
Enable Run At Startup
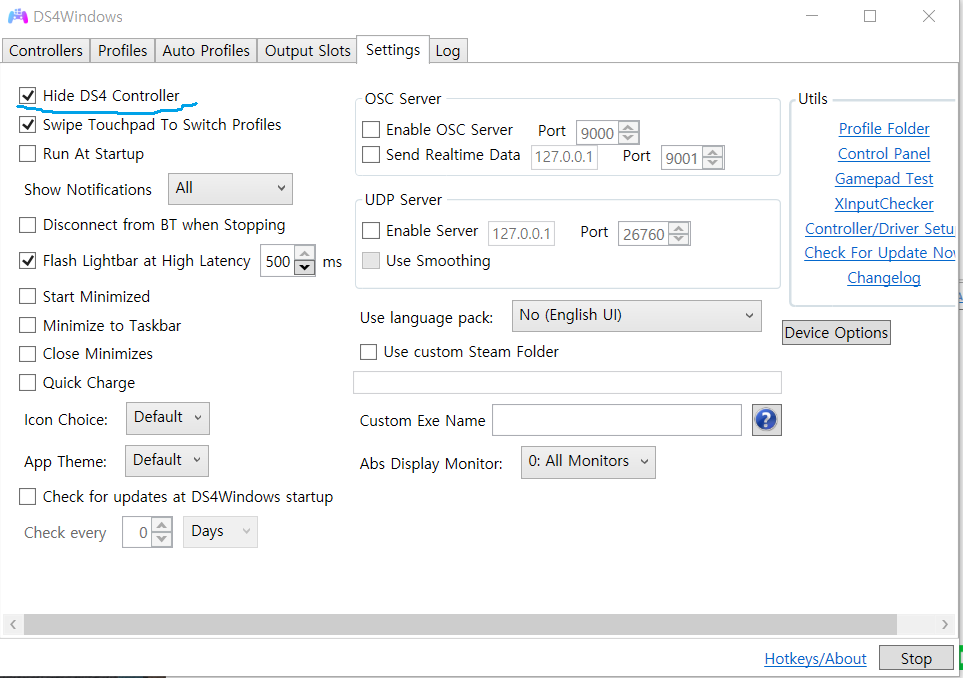tap(28, 154)
